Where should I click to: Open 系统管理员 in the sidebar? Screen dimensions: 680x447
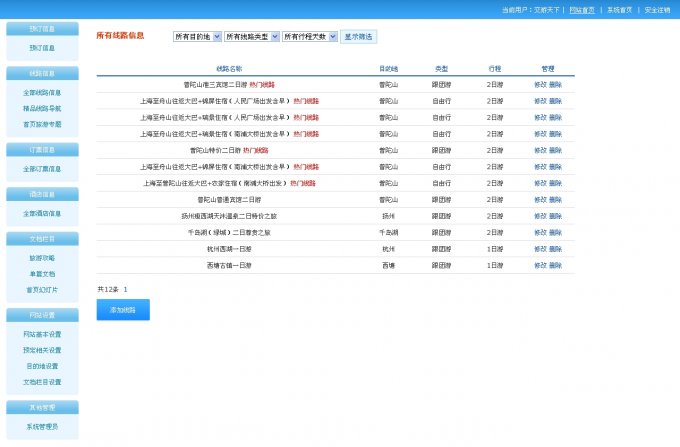coord(42,427)
